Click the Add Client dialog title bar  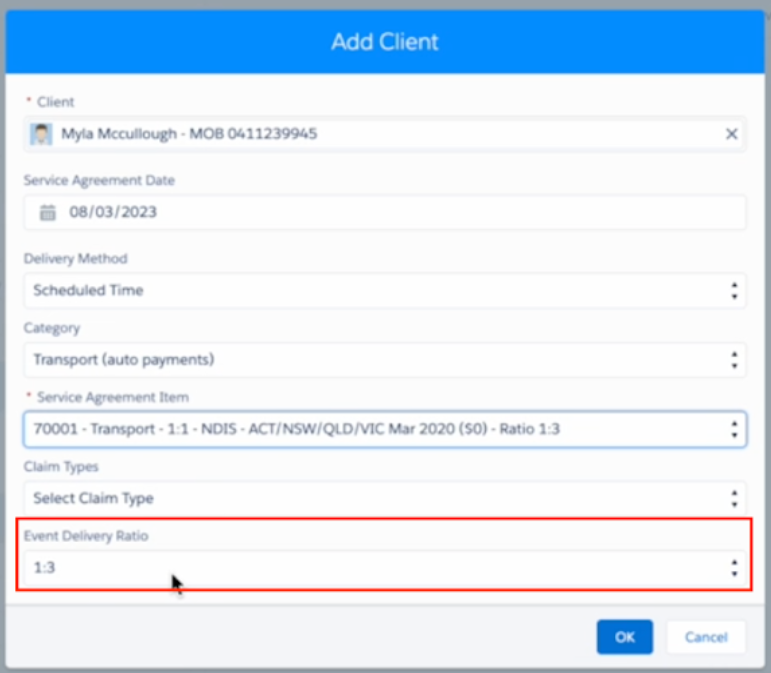pyautogui.click(x=385, y=42)
